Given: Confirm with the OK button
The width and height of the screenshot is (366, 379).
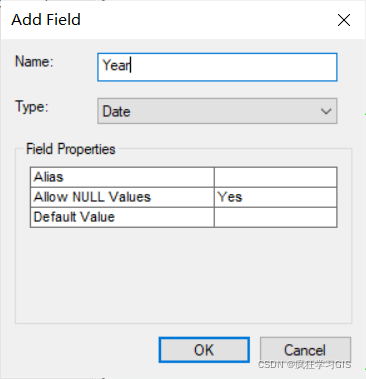Looking at the screenshot, I should point(204,350).
